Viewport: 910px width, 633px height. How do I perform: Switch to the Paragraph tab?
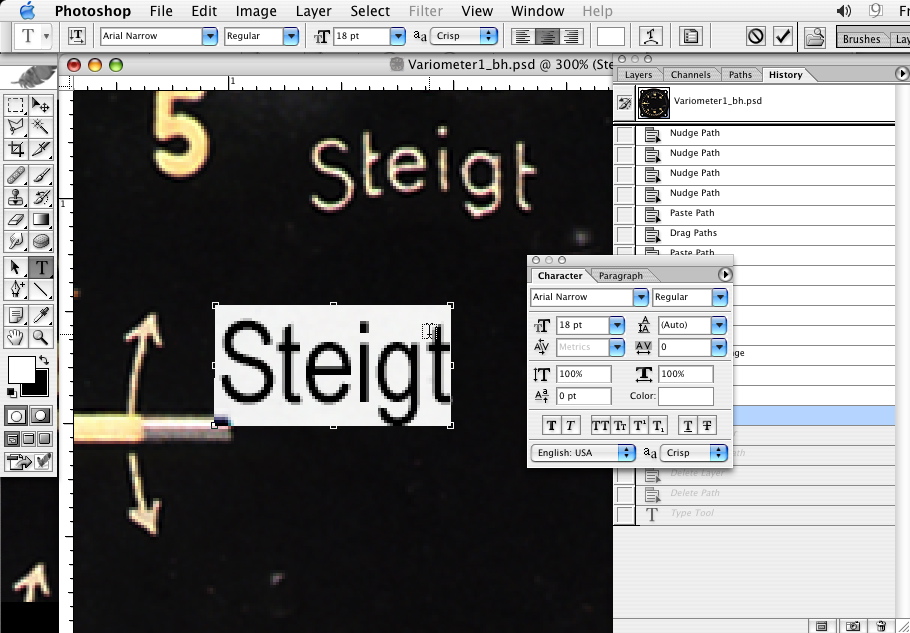pos(620,275)
